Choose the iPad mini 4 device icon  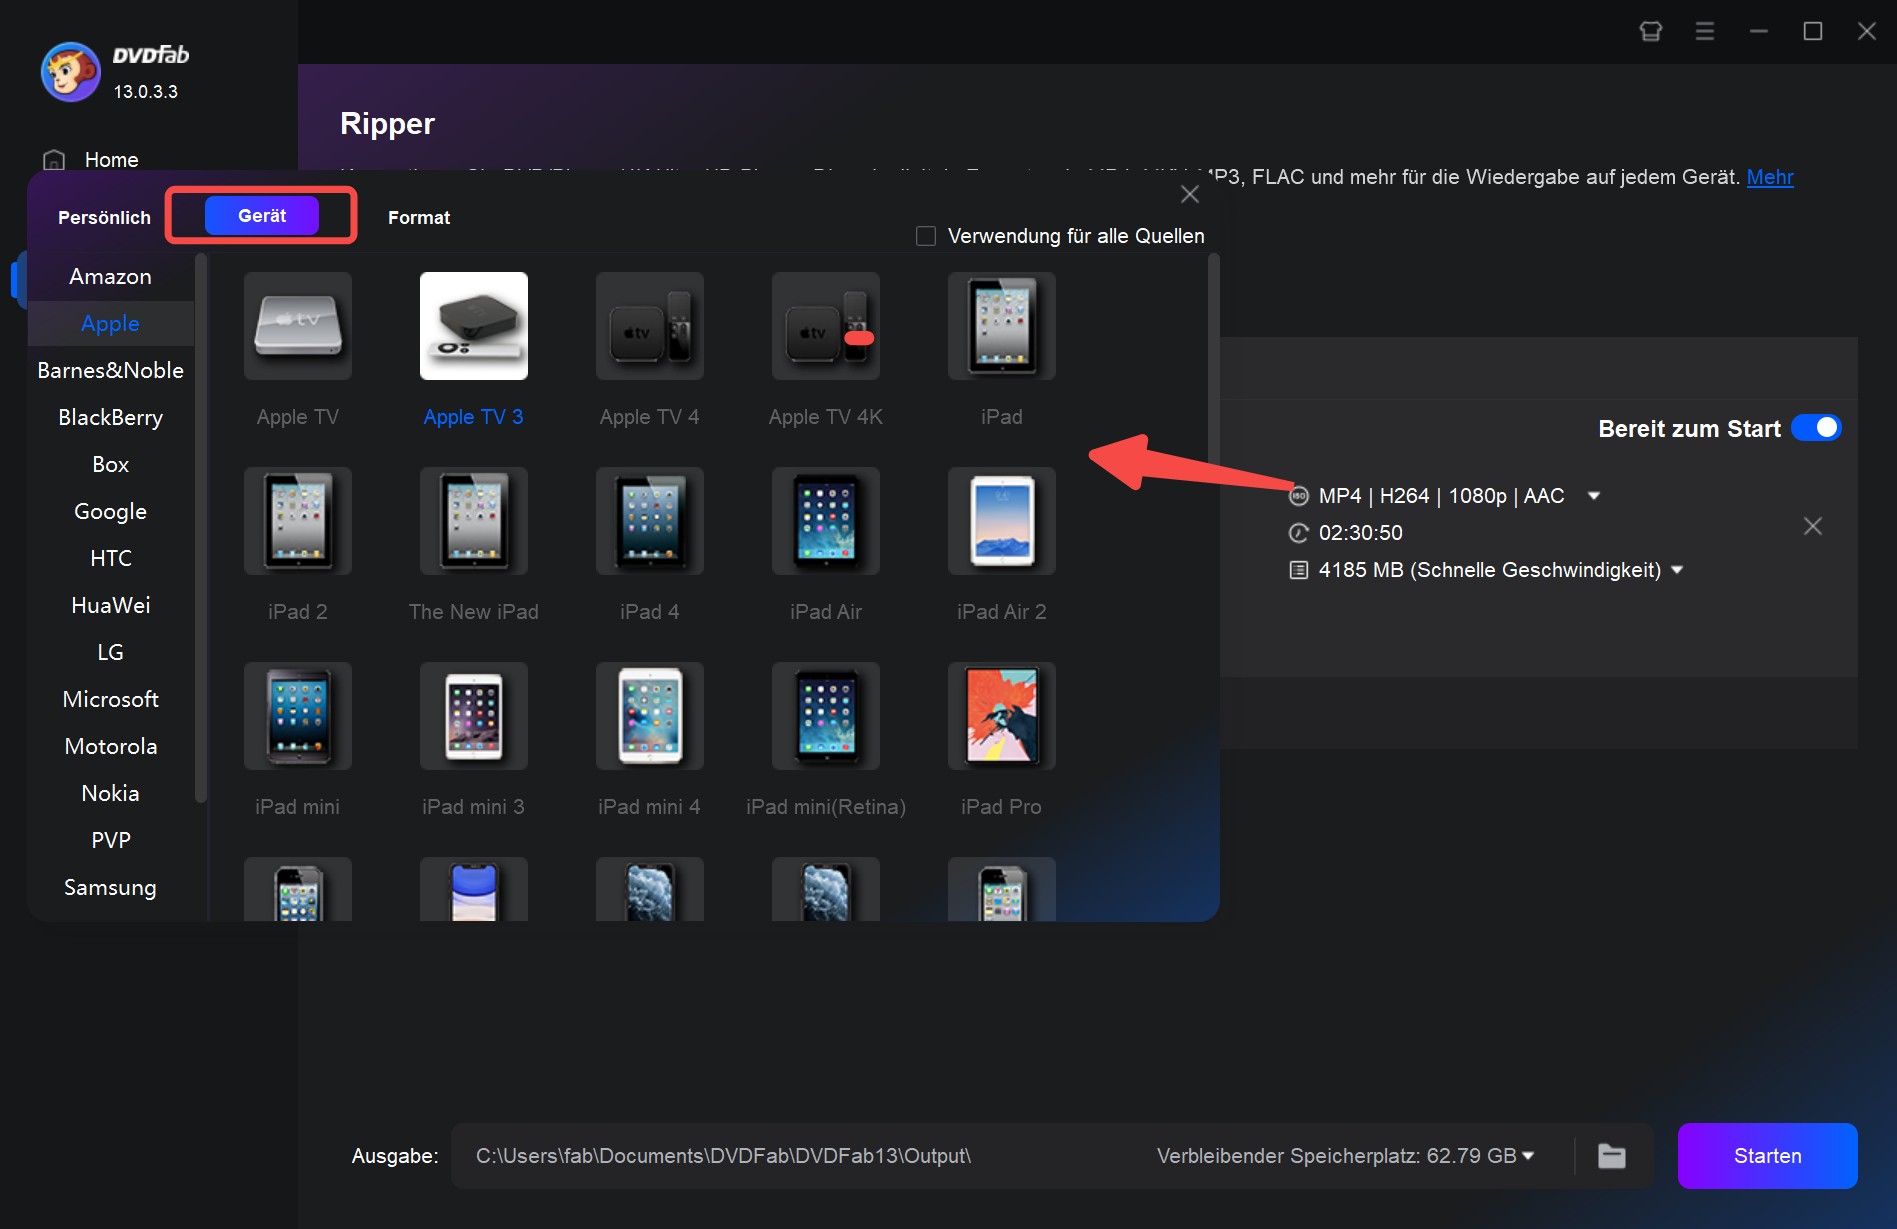pyautogui.click(x=649, y=716)
